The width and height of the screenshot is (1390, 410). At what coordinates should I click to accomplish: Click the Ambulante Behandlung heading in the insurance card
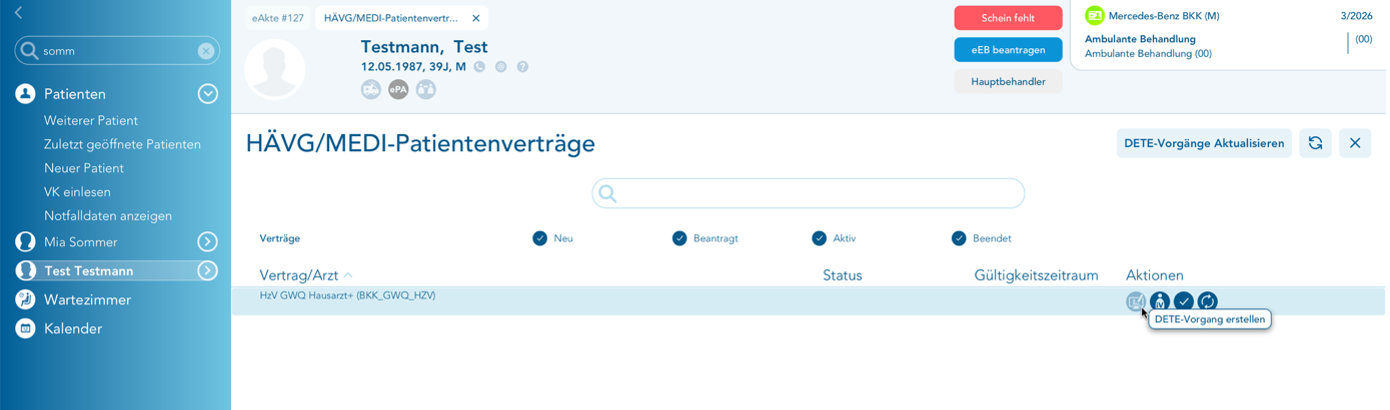coord(1140,39)
